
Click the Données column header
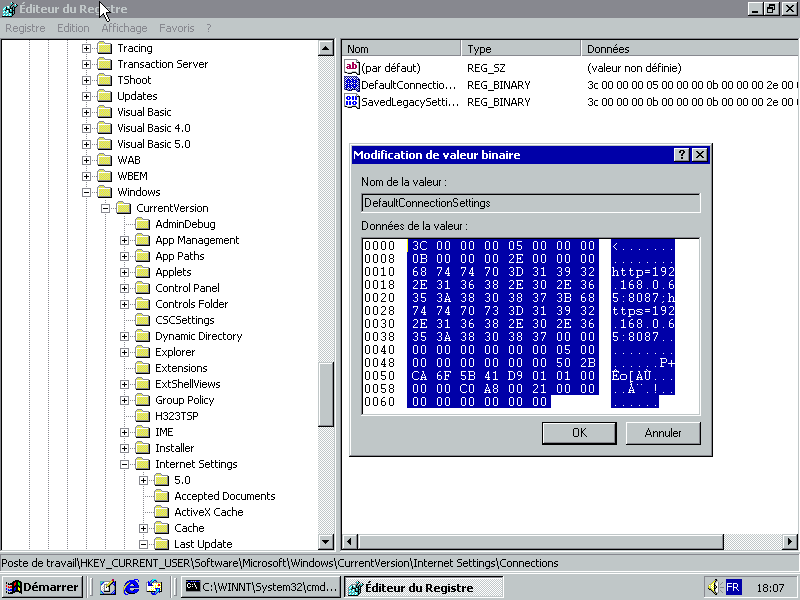690,48
